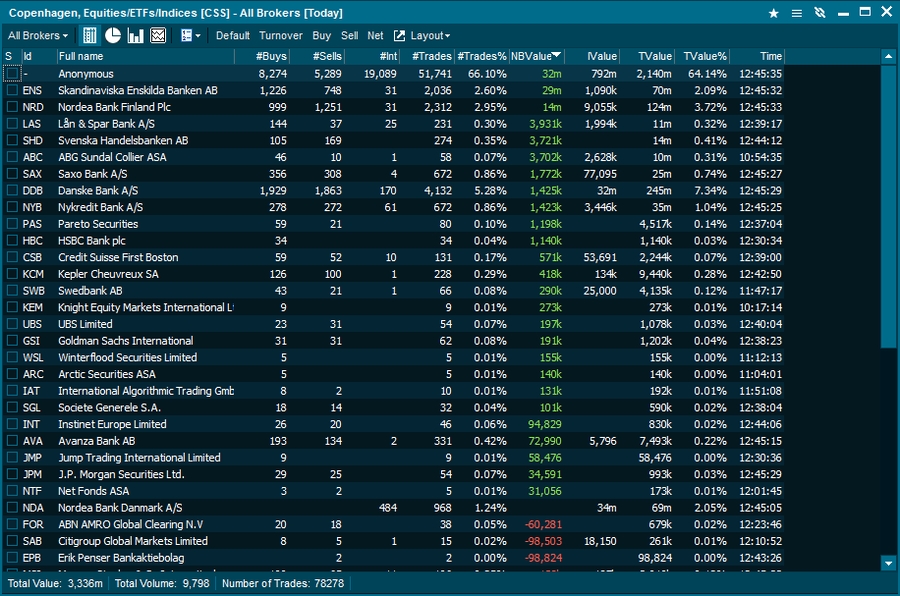The width and height of the screenshot is (900, 596).
Task: Open the Layout dropdown menu
Action: [430, 35]
